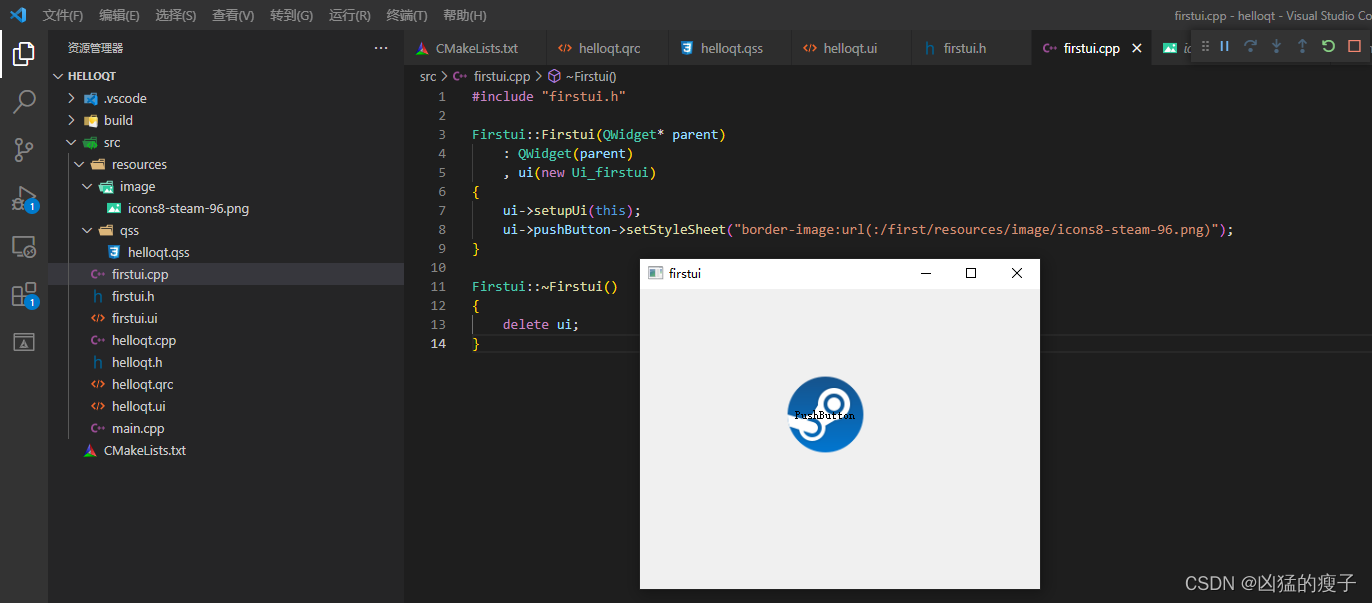Open the CMake view in activity bar
The height and width of the screenshot is (603, 1372).
[x=24, y=342]
